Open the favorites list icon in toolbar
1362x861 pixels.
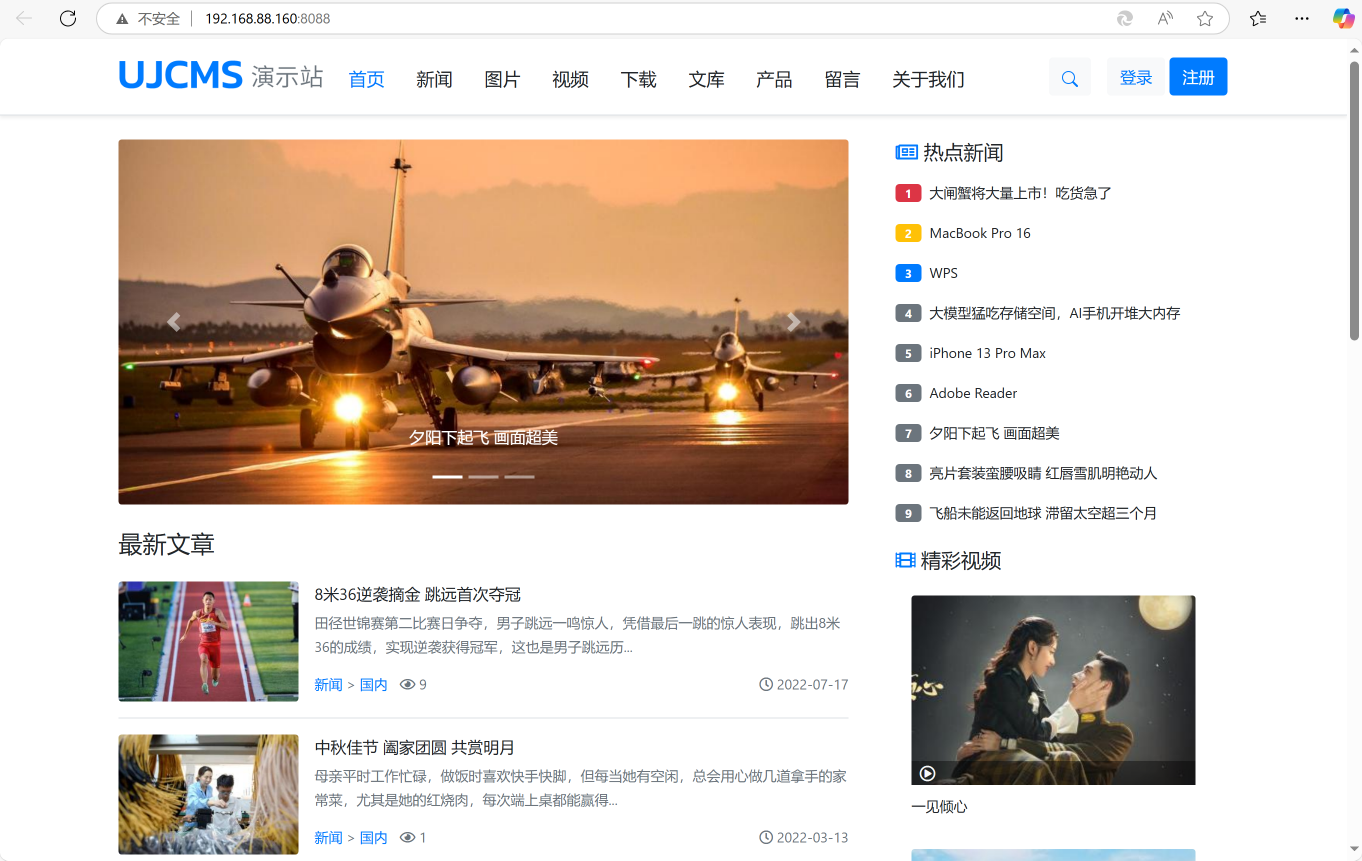click(x=1258, y=18)
